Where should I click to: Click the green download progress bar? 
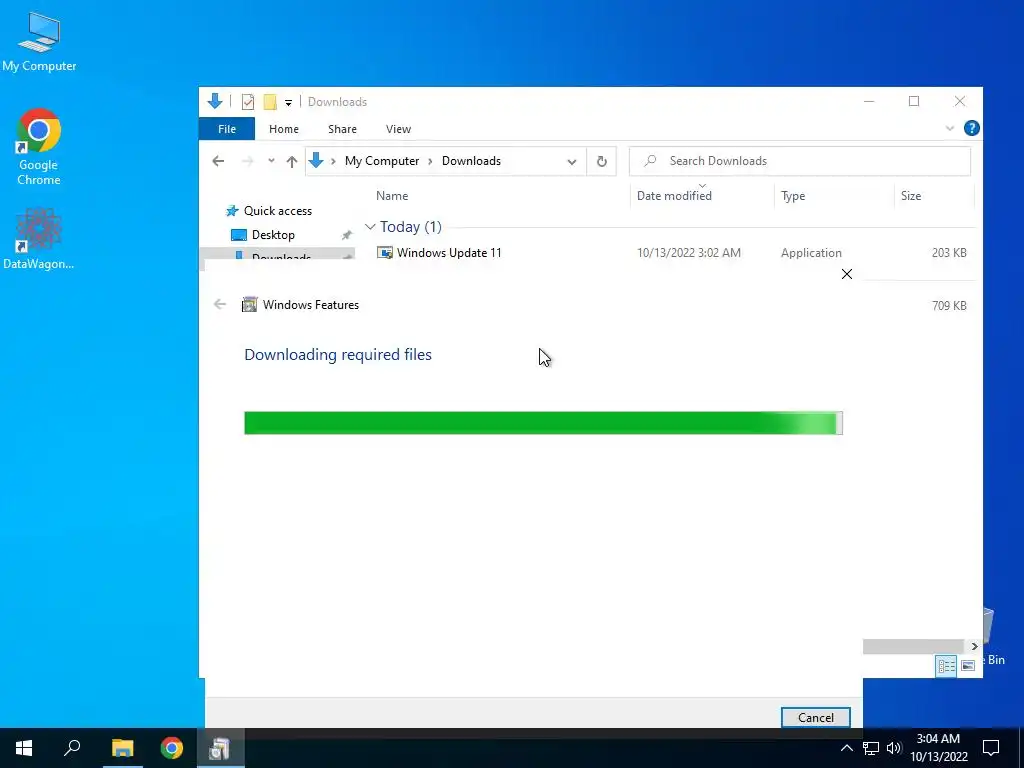coord(543,423)
